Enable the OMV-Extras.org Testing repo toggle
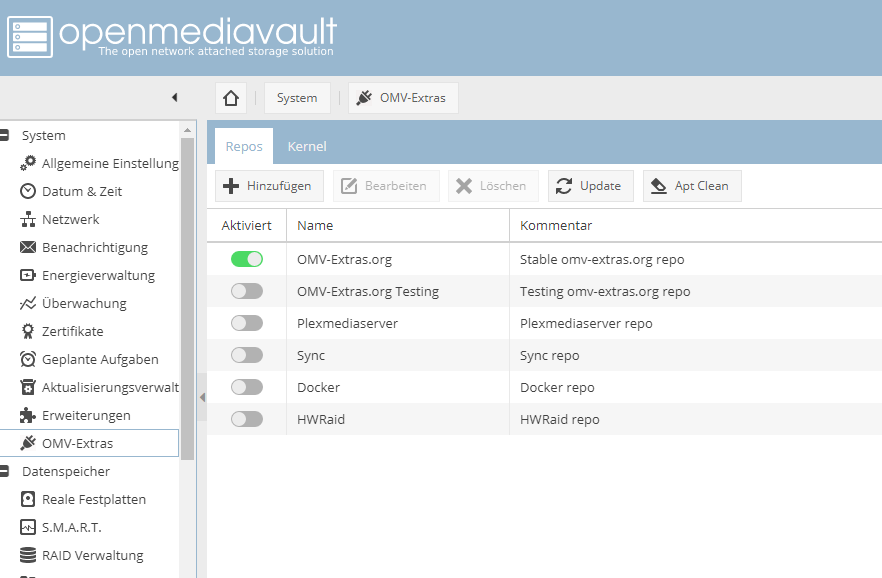Viewport: 882px width, 578px height. [x=247, y=291]
